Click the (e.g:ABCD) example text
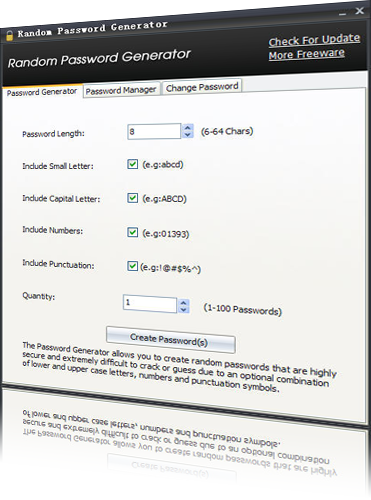The height and width of the screenshot is (500, 371). pos(164,199)
